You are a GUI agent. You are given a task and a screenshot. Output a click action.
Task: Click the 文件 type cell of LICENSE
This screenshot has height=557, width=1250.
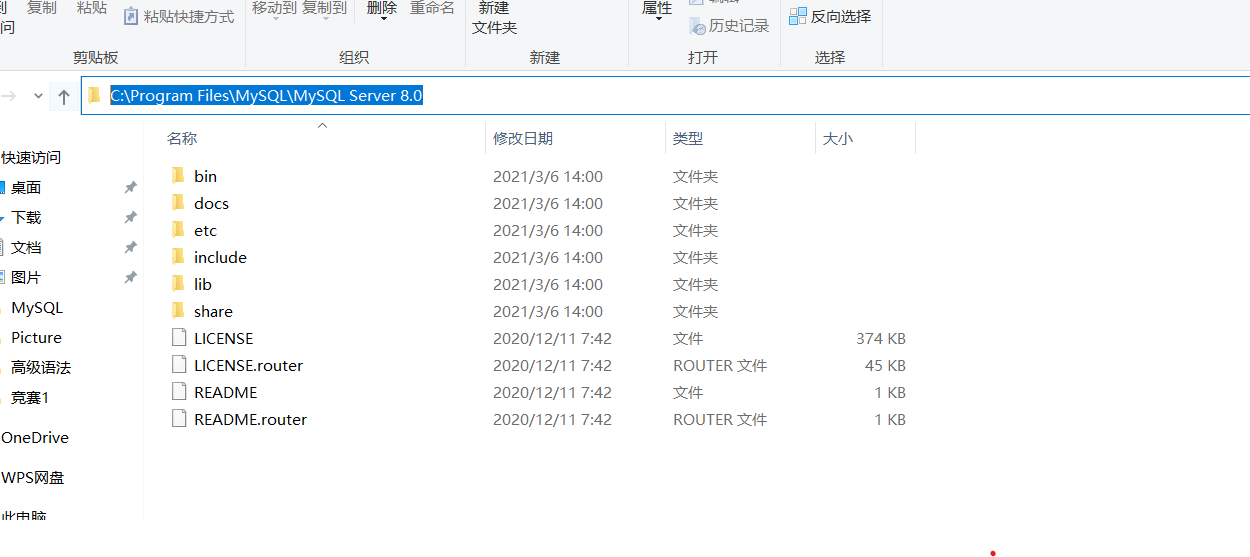[x=688, y=339]
